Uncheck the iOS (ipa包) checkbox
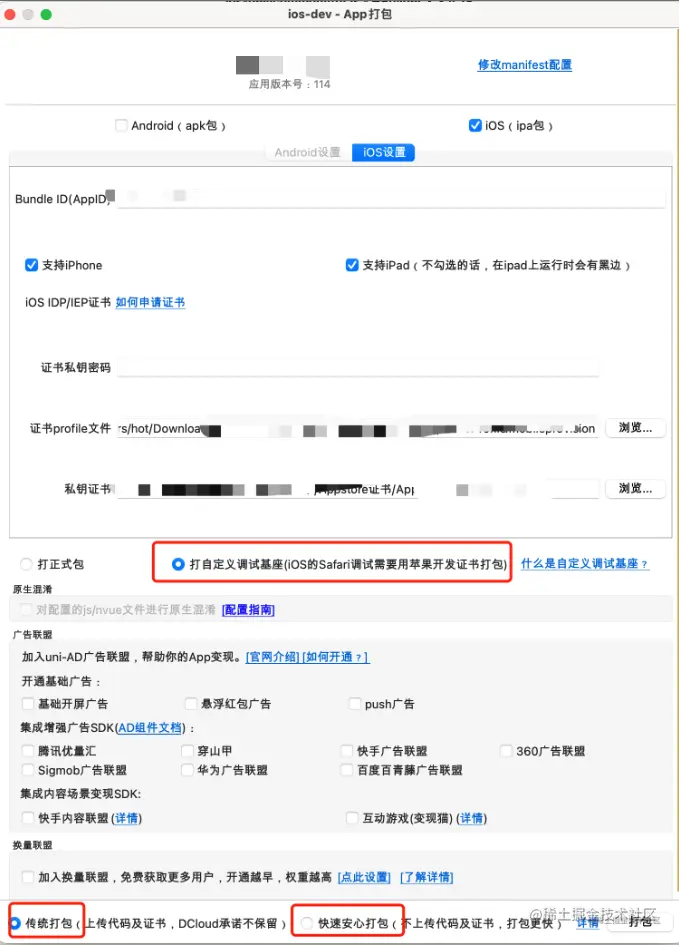The height and width of the screenshot is (945, 679). (475, 125)
